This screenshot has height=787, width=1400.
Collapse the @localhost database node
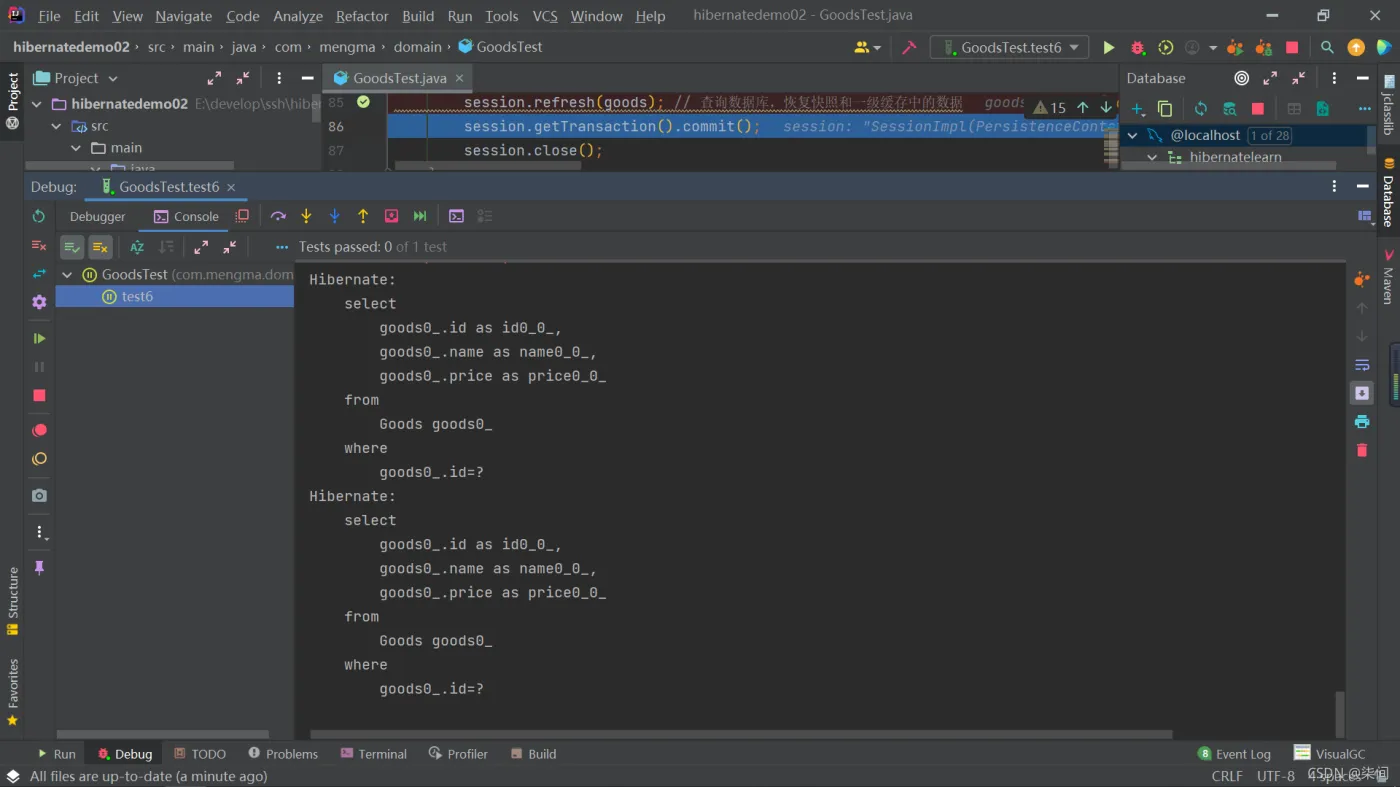1132,135
